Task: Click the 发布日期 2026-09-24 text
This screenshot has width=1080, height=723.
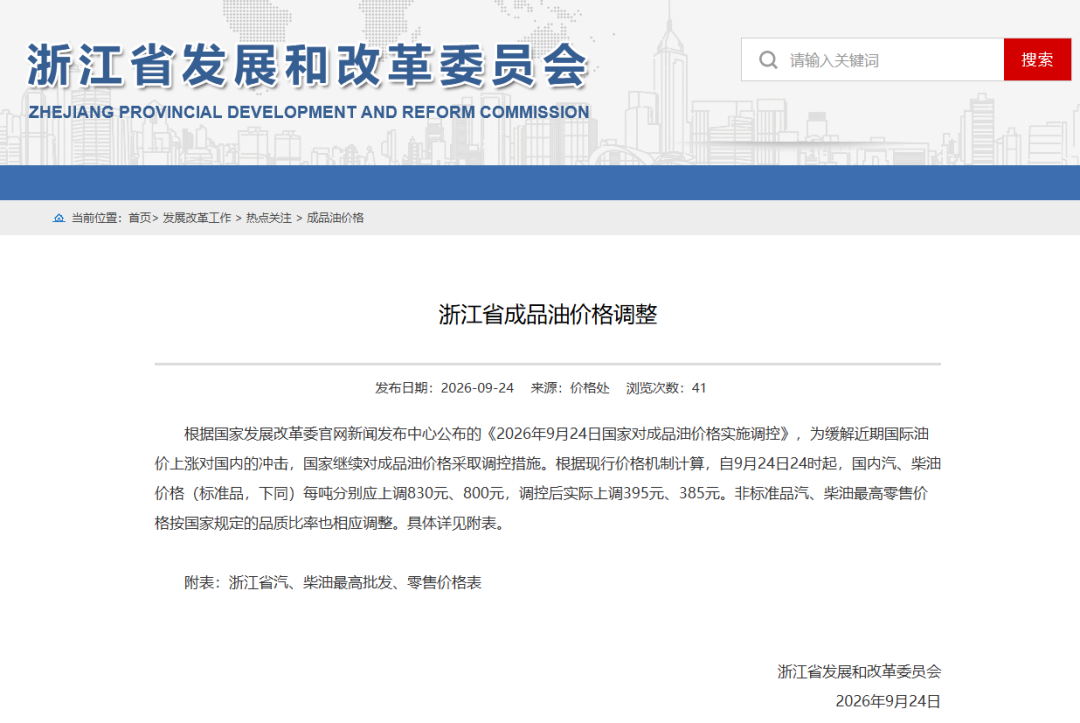Action: coord(444,388)
